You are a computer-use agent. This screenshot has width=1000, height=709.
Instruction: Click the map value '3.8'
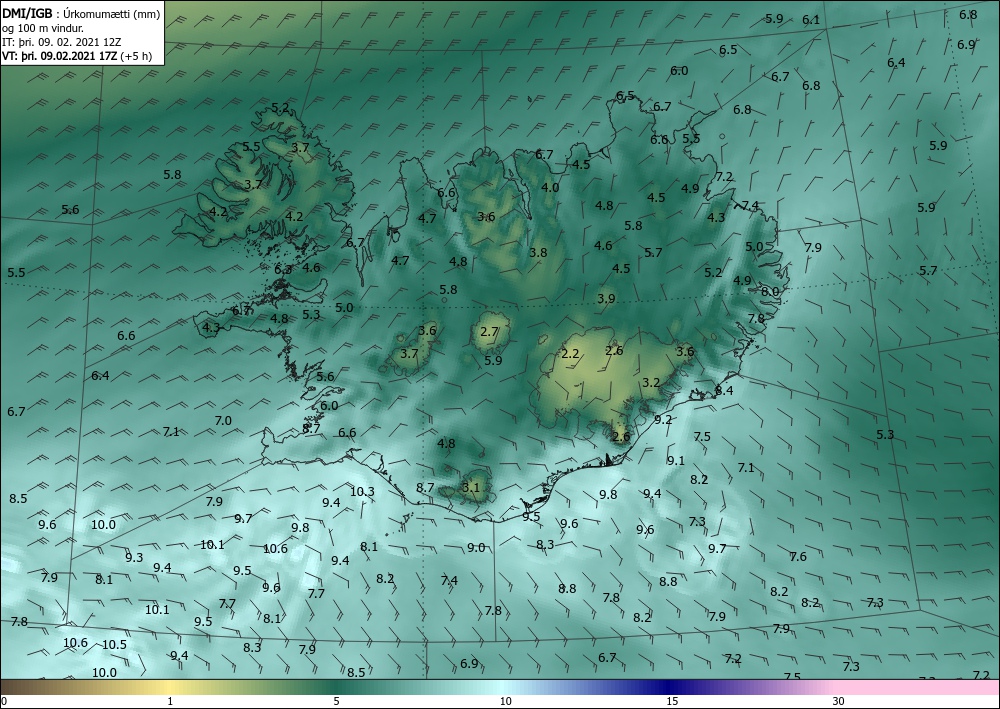pos(538,252)
